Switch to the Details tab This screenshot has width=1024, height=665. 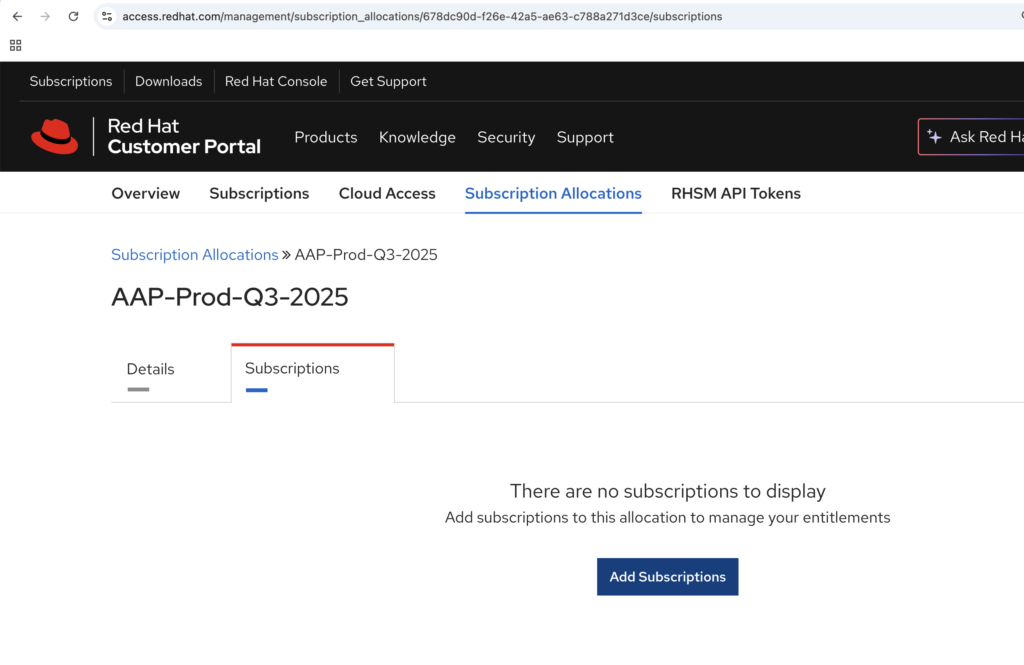150,369
